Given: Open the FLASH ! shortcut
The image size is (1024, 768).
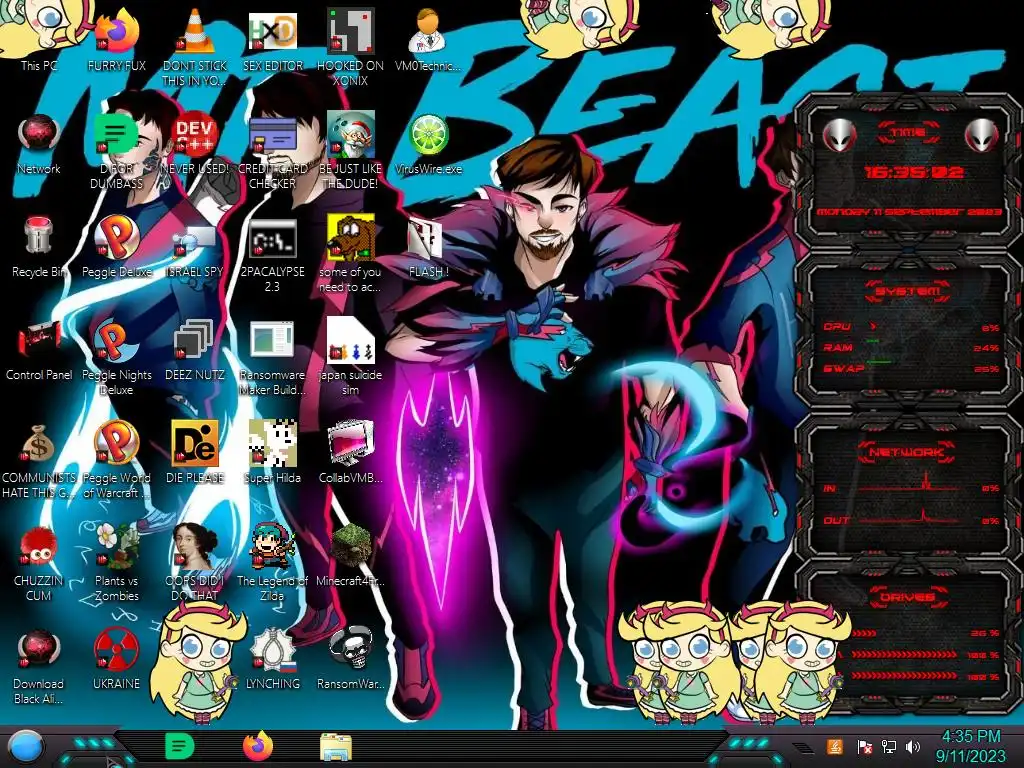Looking at the screenshot, I should (428, 248).
